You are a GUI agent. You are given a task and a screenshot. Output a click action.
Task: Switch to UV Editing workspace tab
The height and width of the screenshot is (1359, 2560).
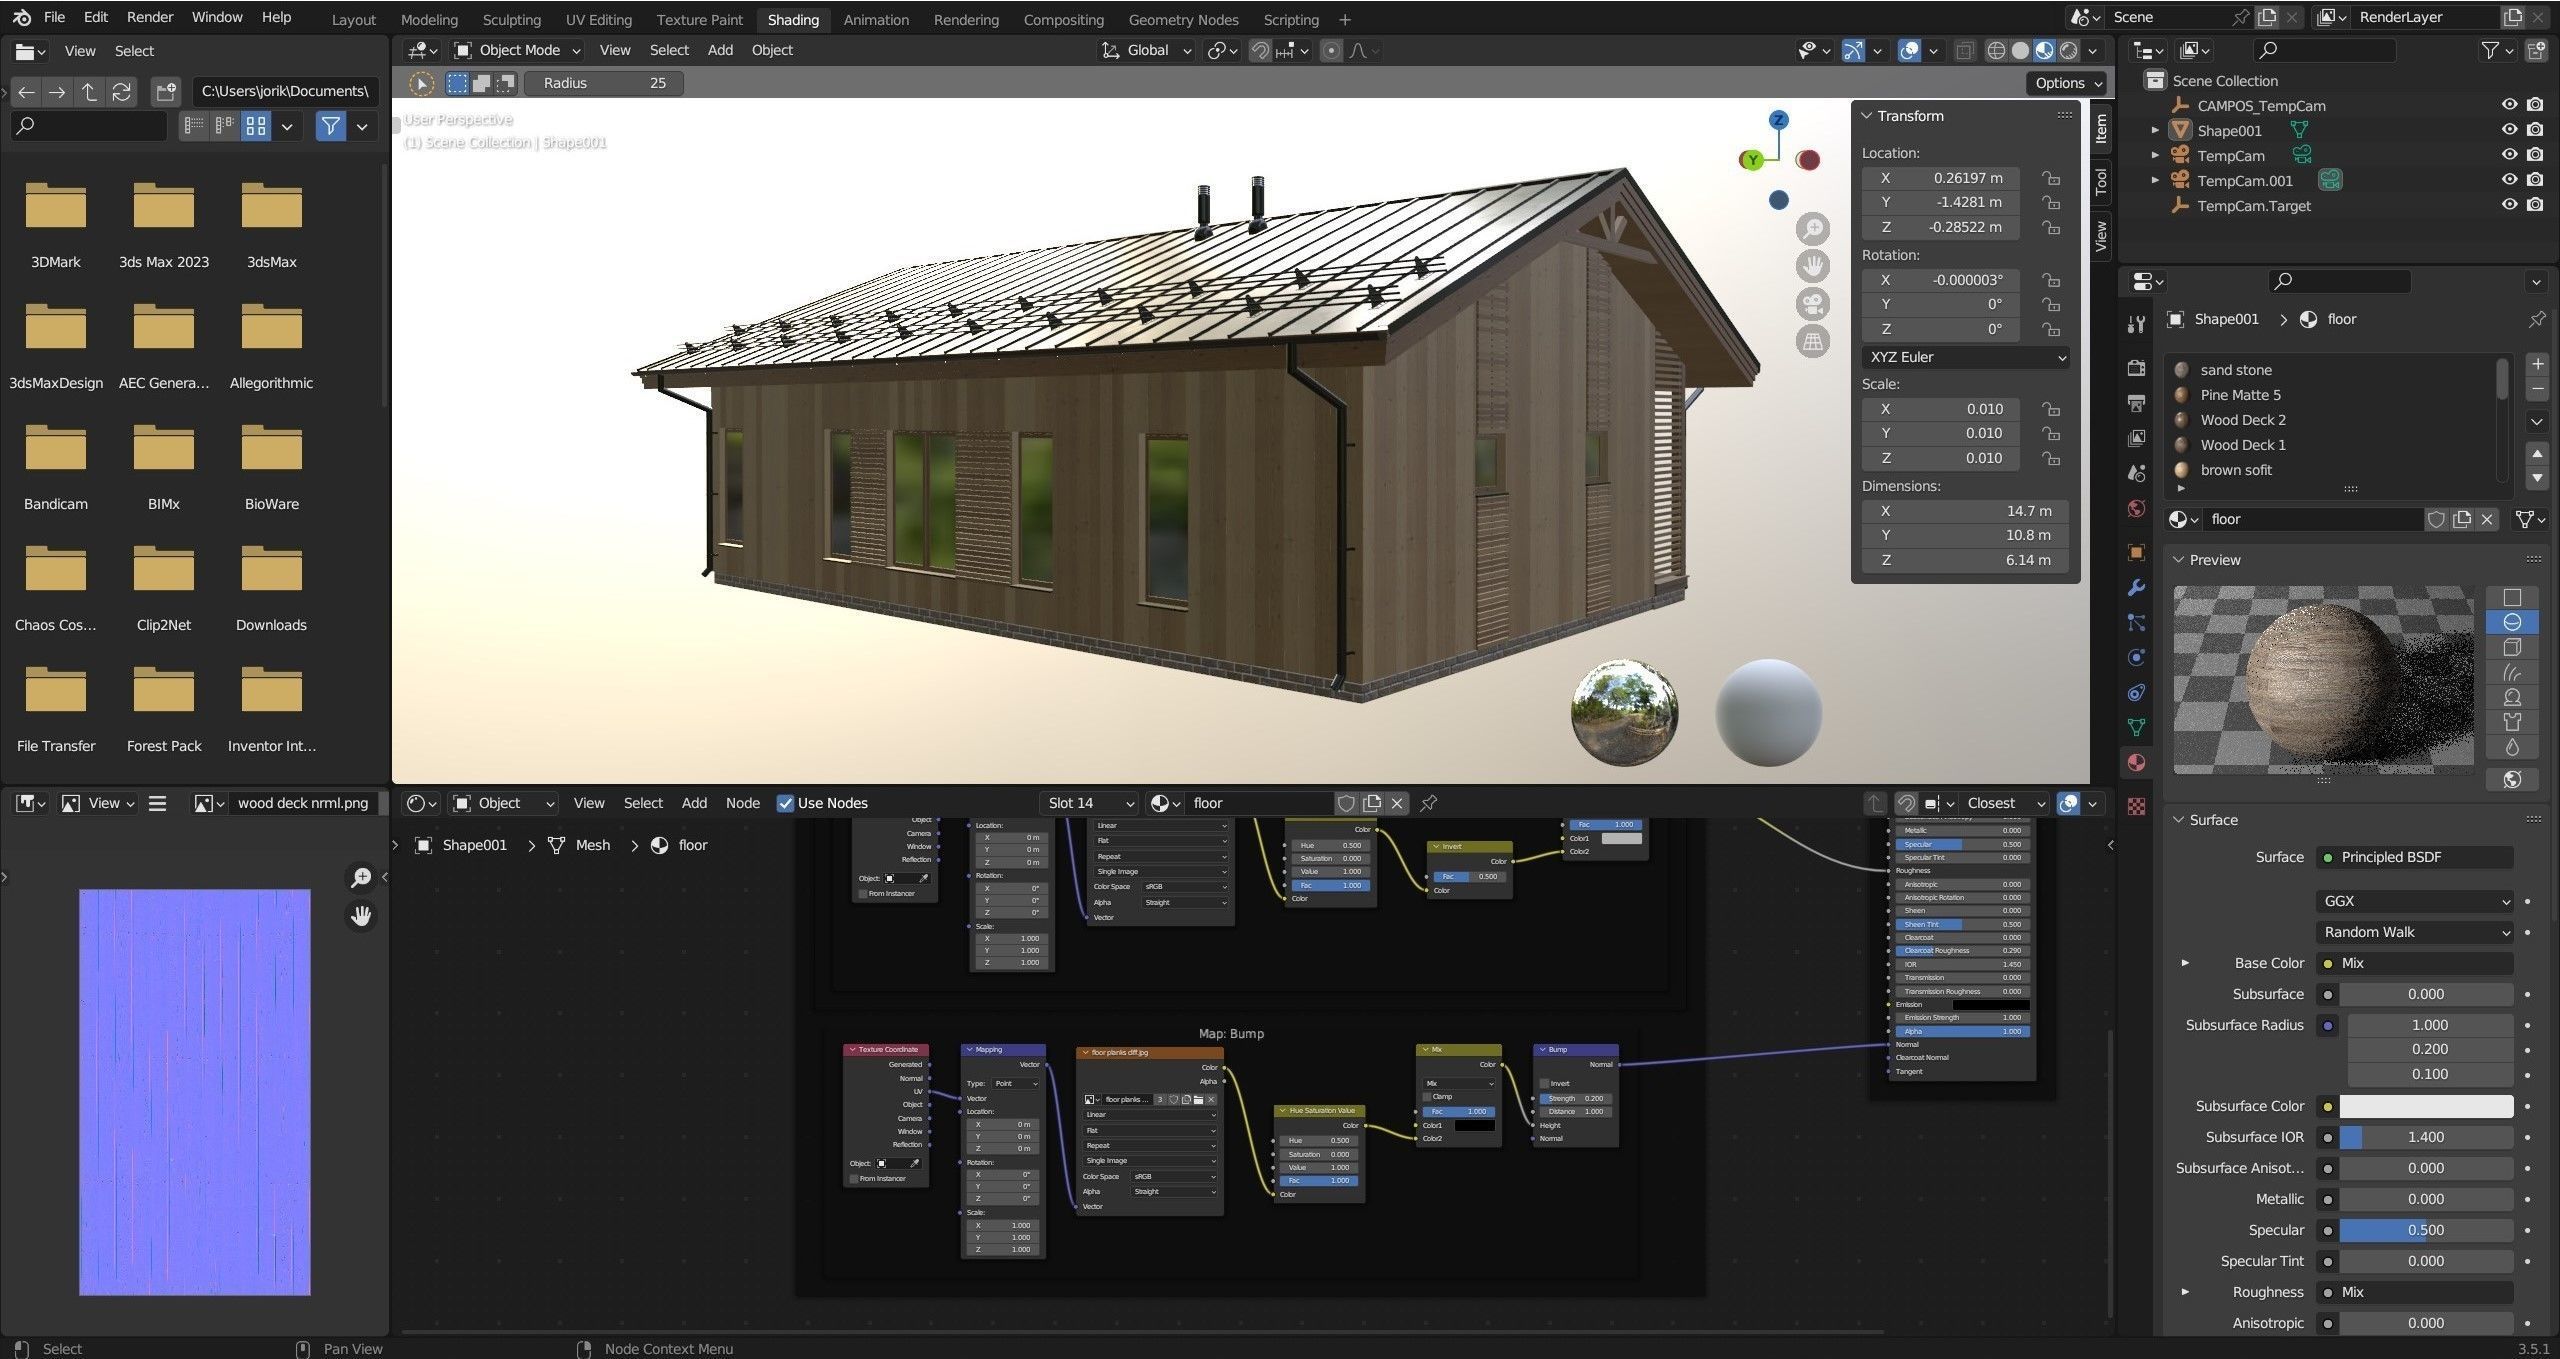click(598, 20)
